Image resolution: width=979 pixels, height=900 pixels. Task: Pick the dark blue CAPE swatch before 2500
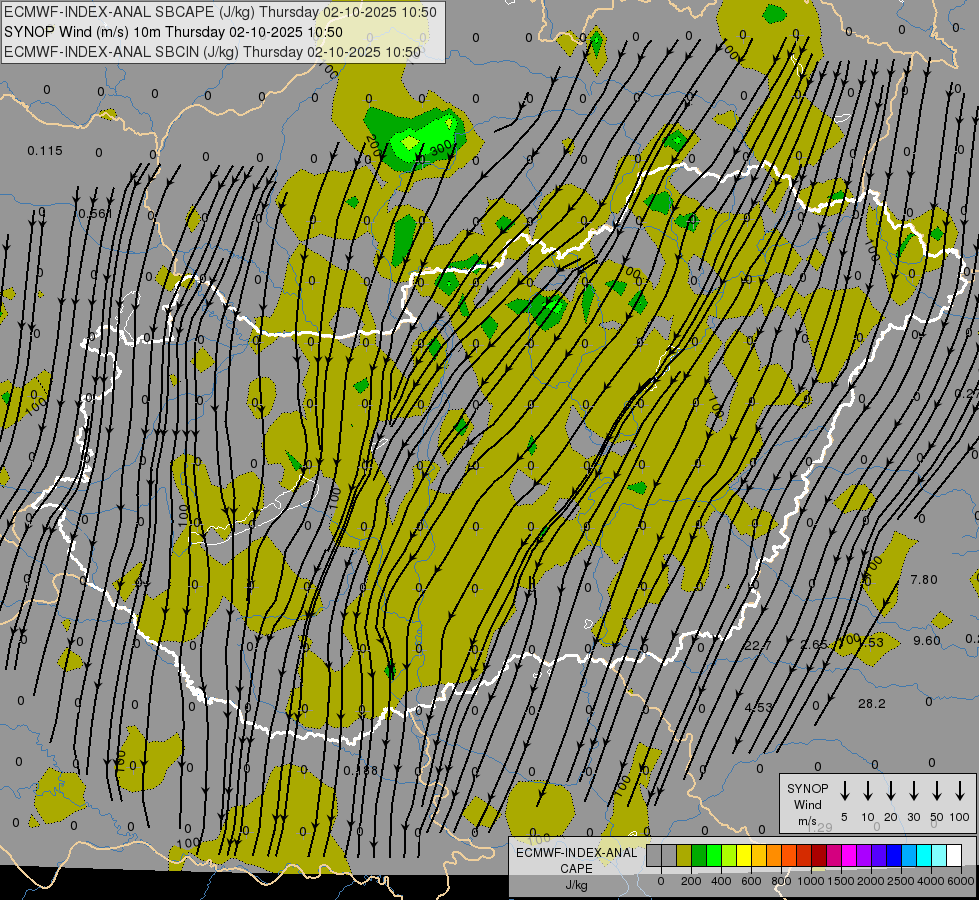(x=894, y=856)
